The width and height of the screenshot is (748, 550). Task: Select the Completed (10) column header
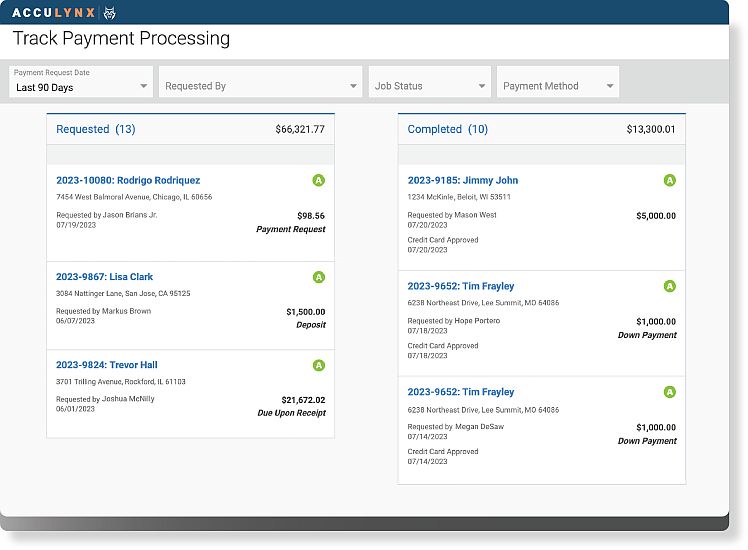448,130
